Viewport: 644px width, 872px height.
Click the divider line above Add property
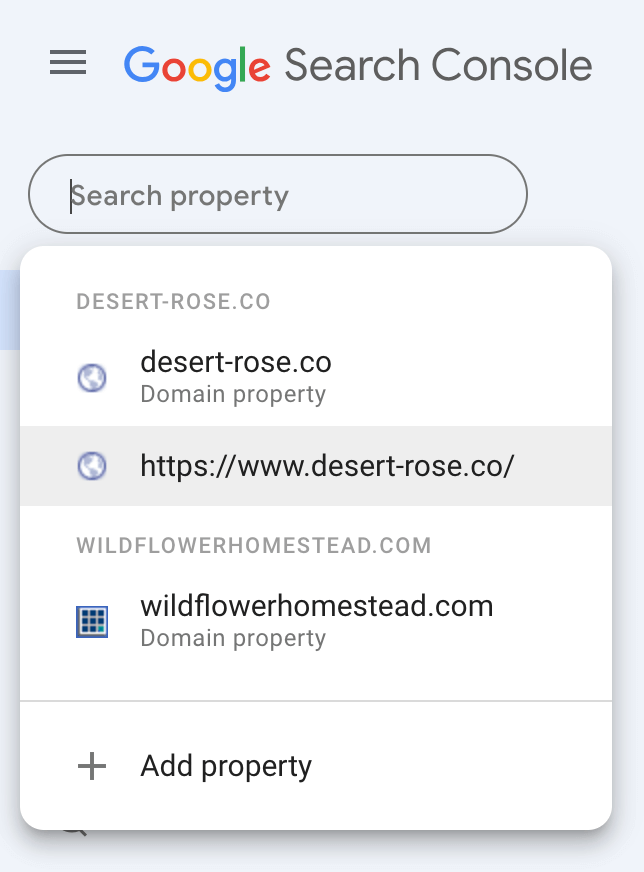click(x=316, y=702)
